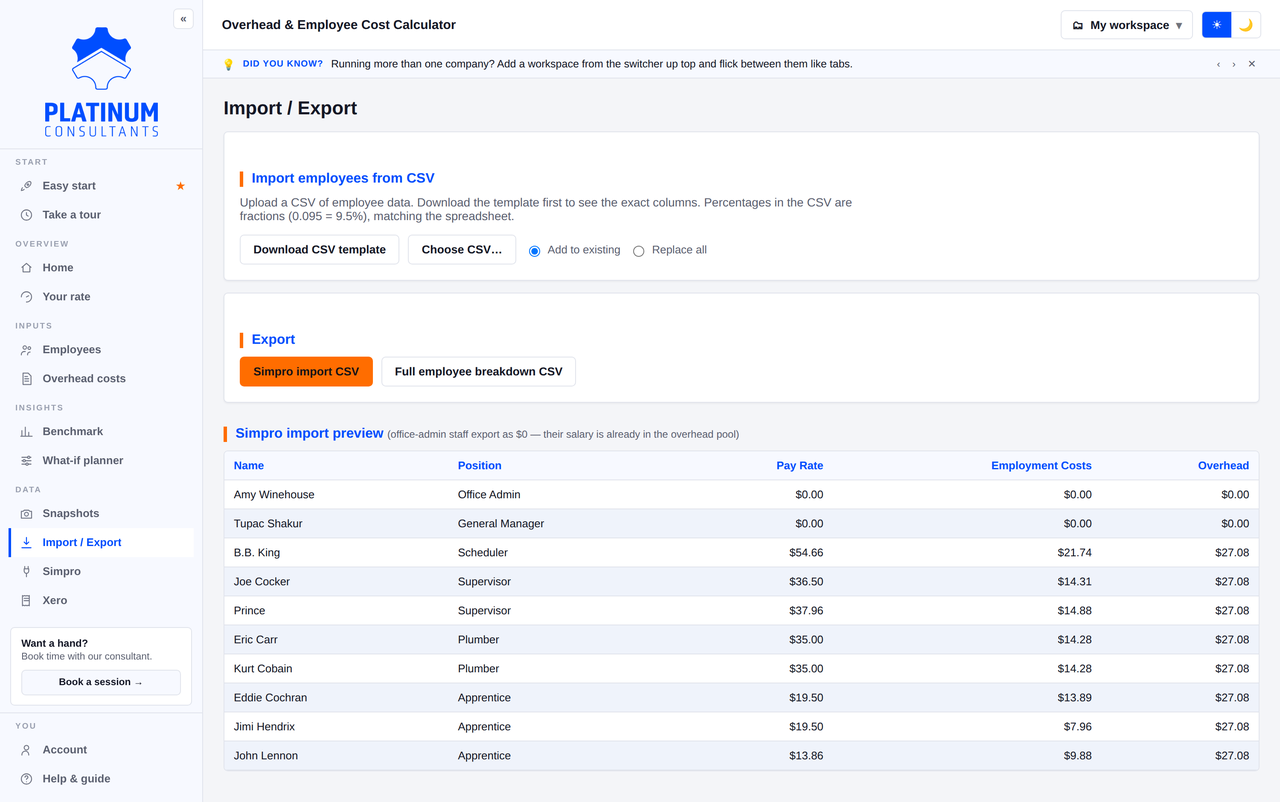Open the Xero integration page

[x=101, y=601]
